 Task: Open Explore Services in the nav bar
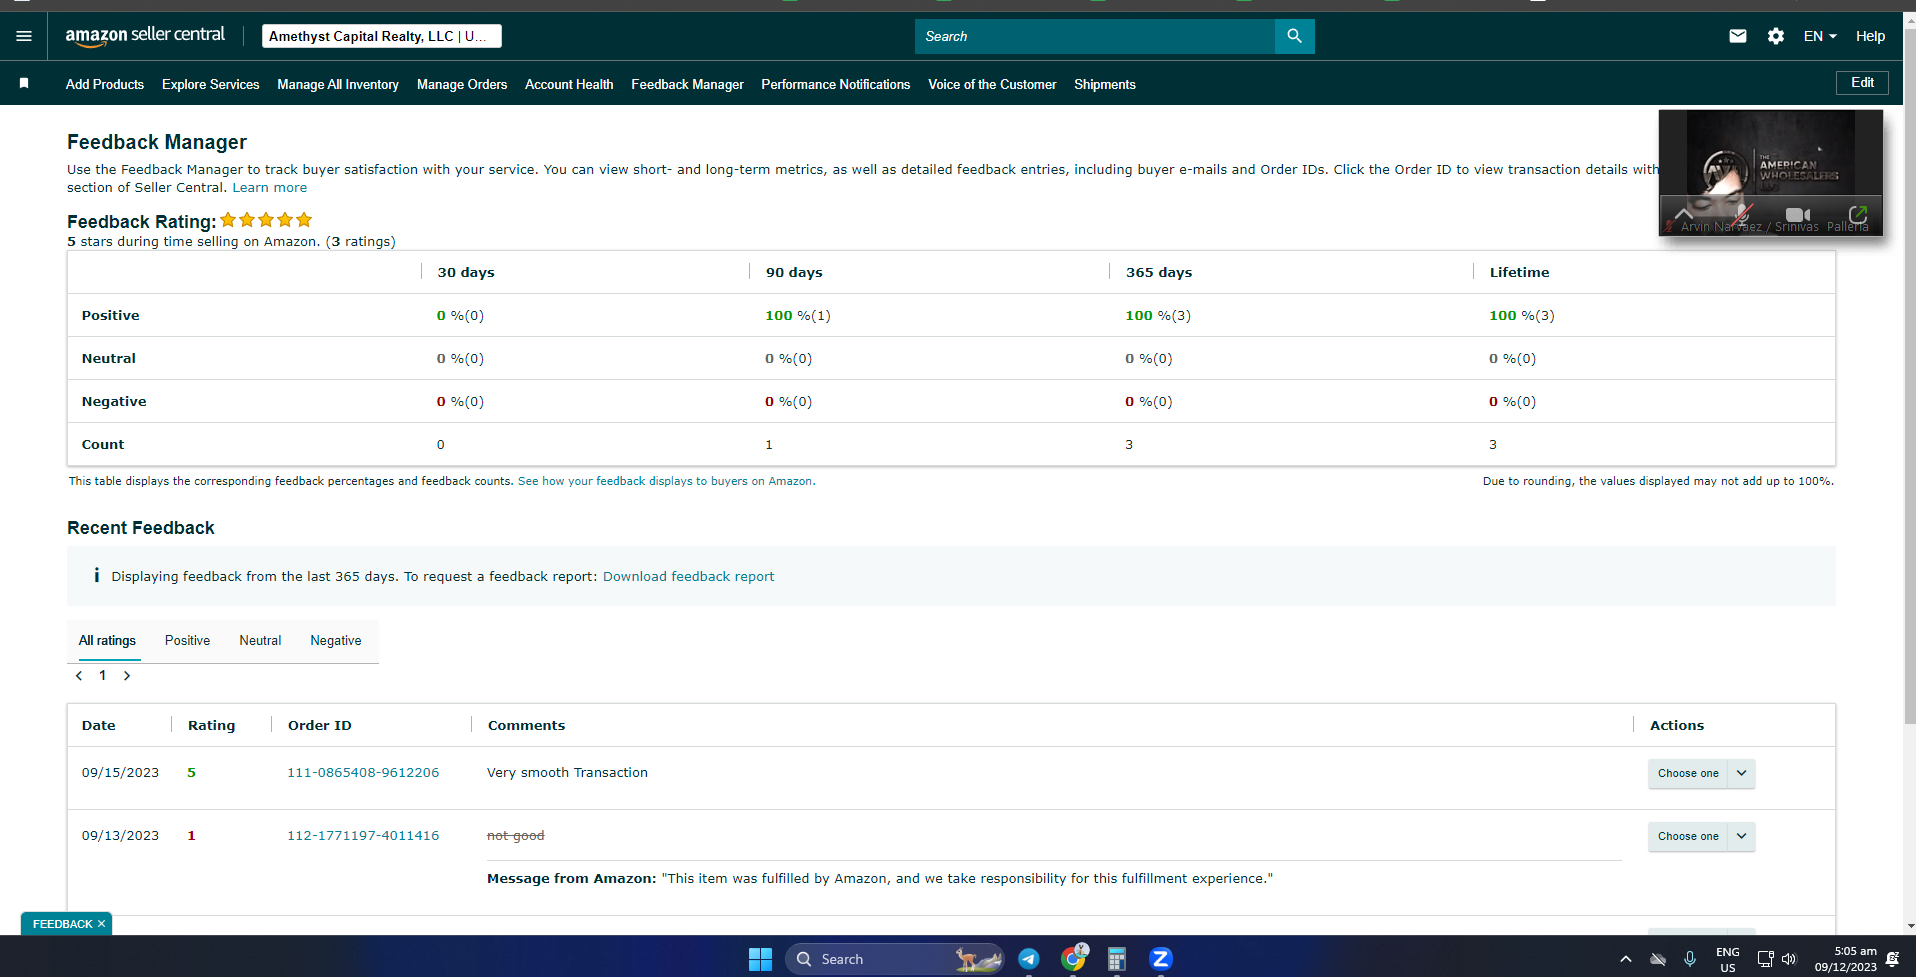tap(211, 84)
